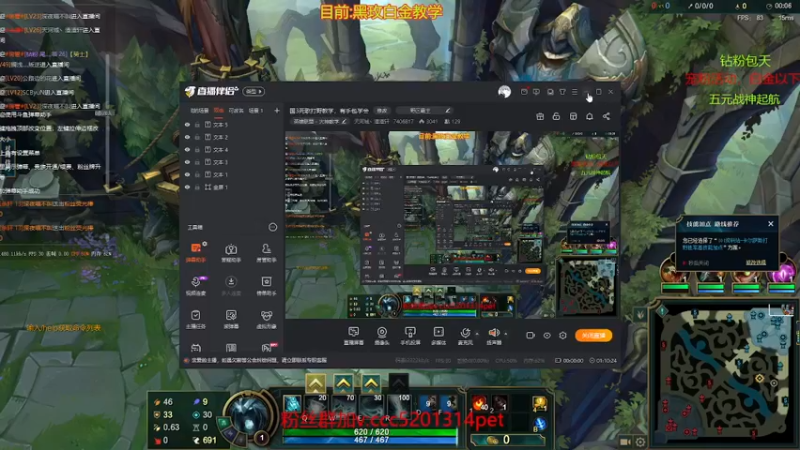Toggle lock on layer 文本2

click(197, 137)
